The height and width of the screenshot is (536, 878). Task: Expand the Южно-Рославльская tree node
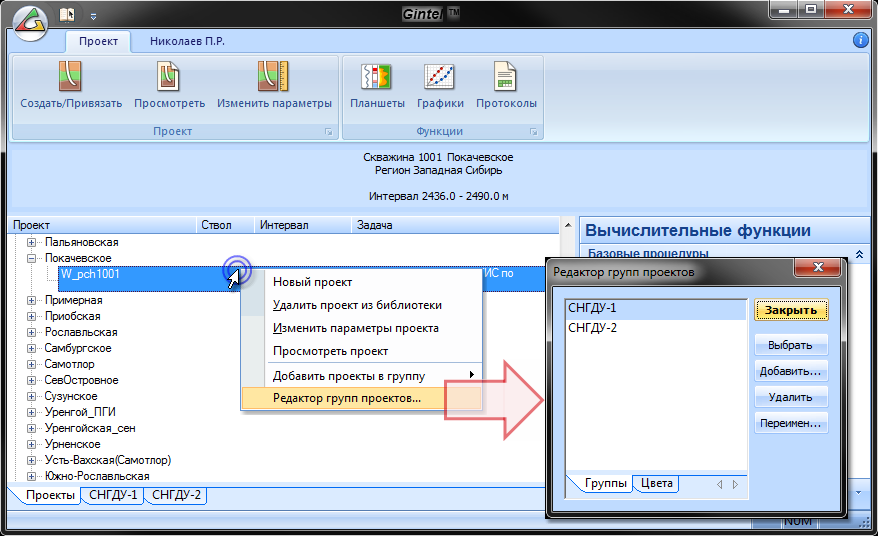[31, 476]
